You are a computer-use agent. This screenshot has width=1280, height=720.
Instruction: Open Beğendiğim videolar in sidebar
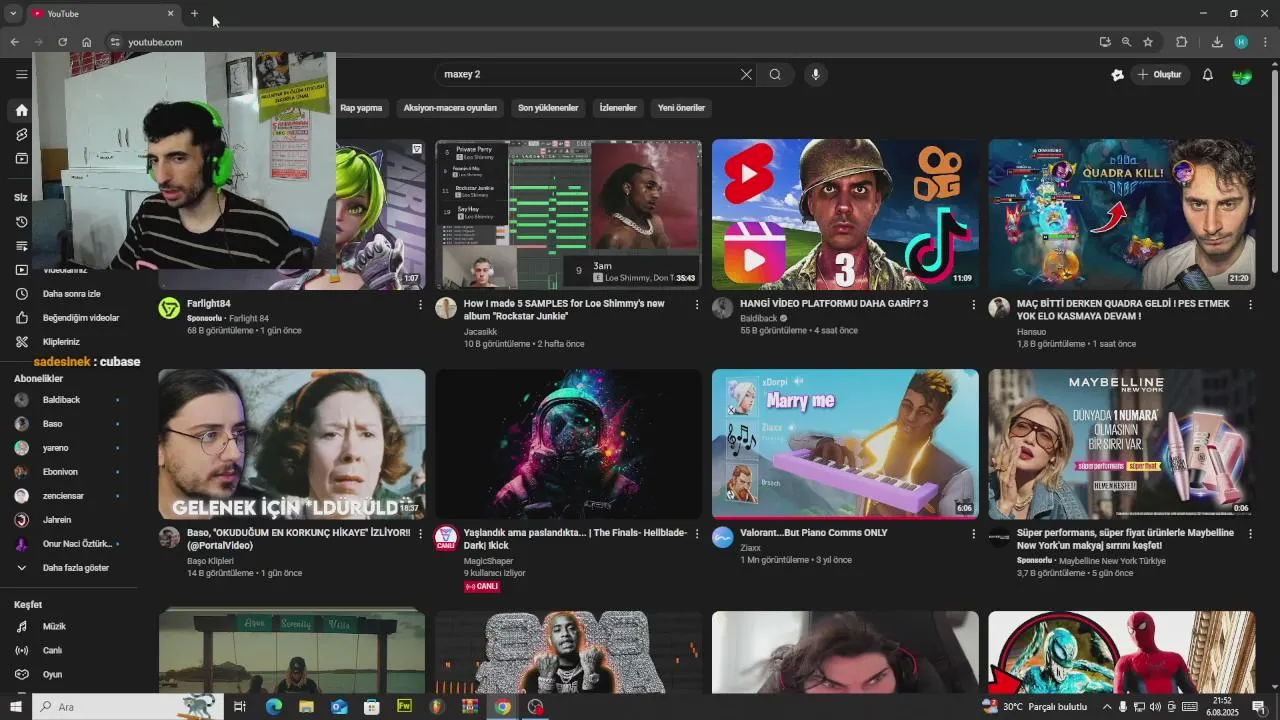point(80,318)
